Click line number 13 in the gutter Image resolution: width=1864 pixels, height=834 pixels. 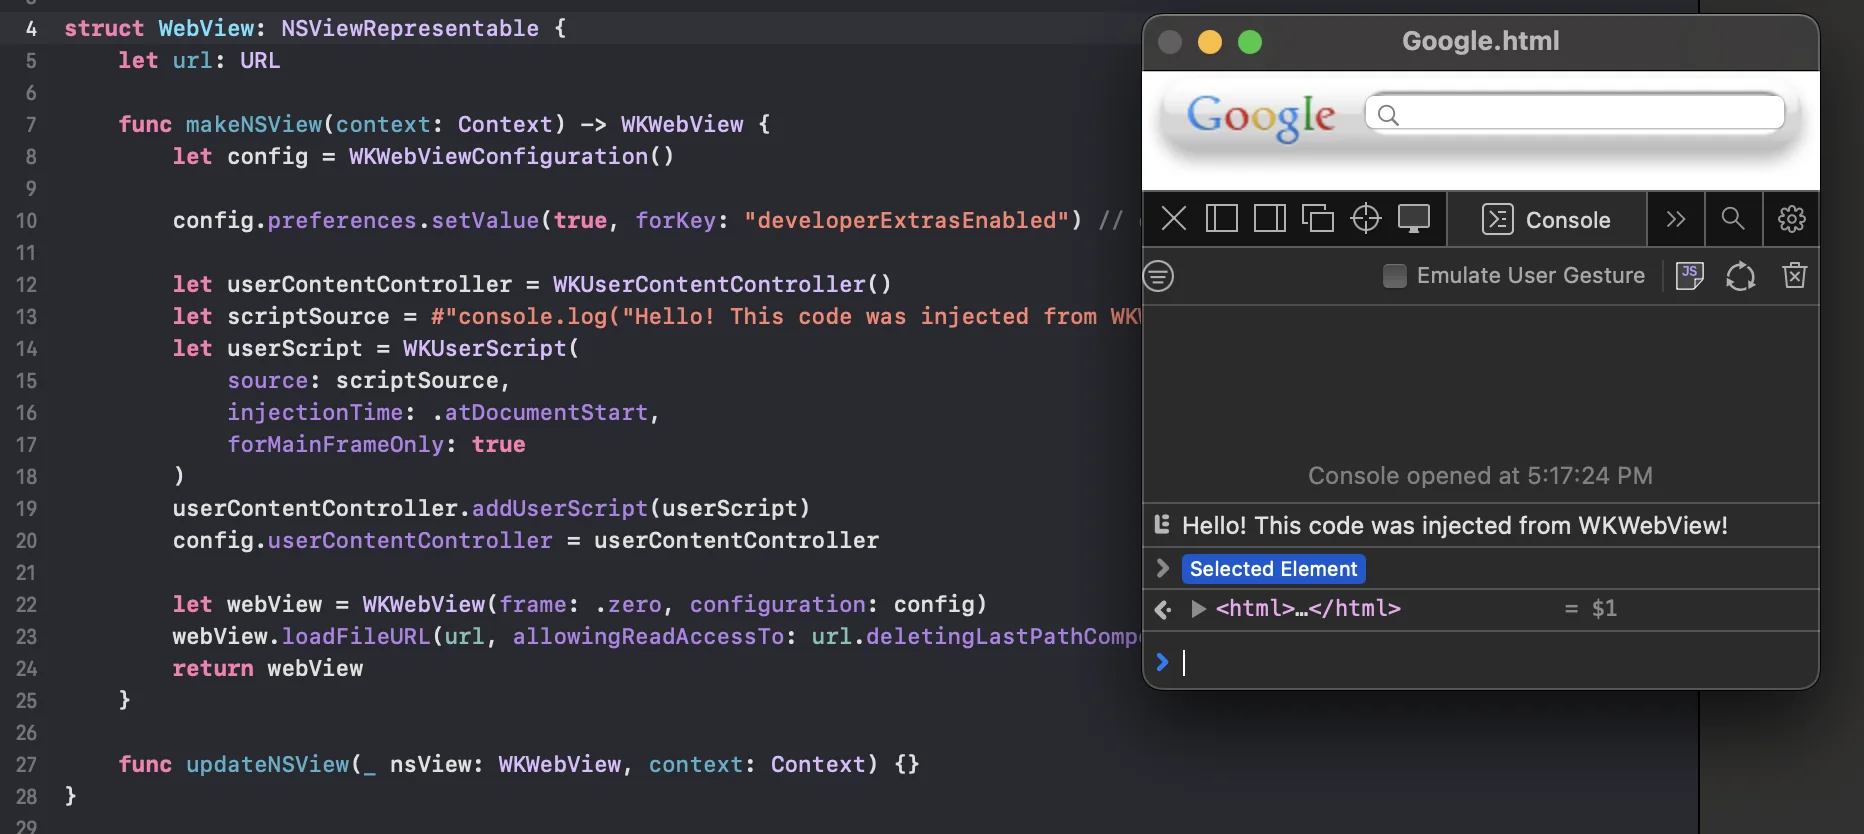click(x=26, y=317)
